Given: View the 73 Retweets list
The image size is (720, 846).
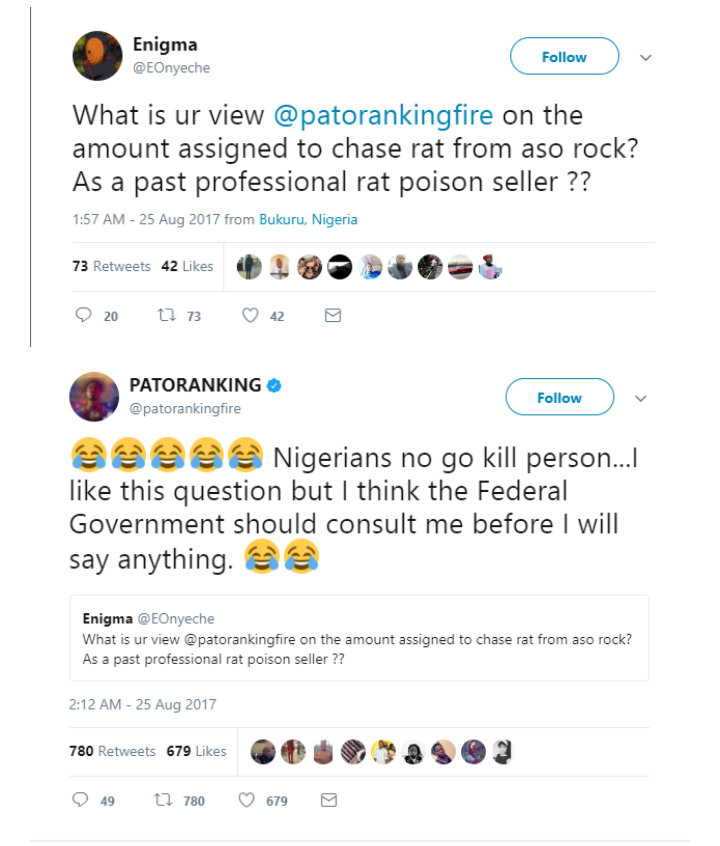Looking at the screenshot, I should [111, 266].
